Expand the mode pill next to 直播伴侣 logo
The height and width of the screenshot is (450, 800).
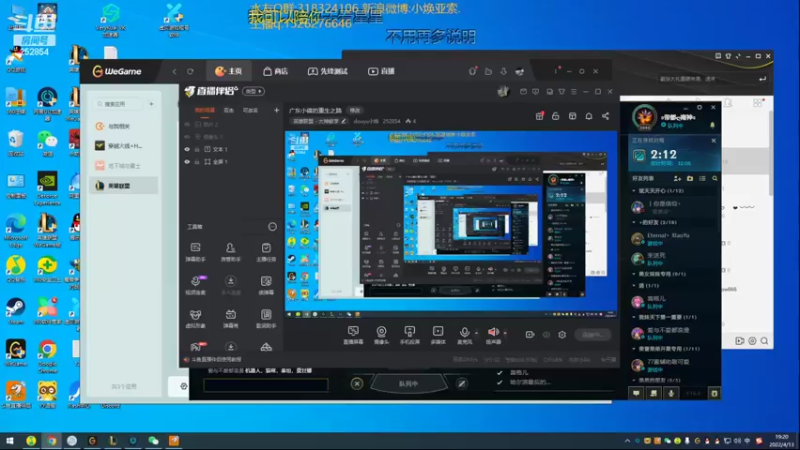click(254, 91)
